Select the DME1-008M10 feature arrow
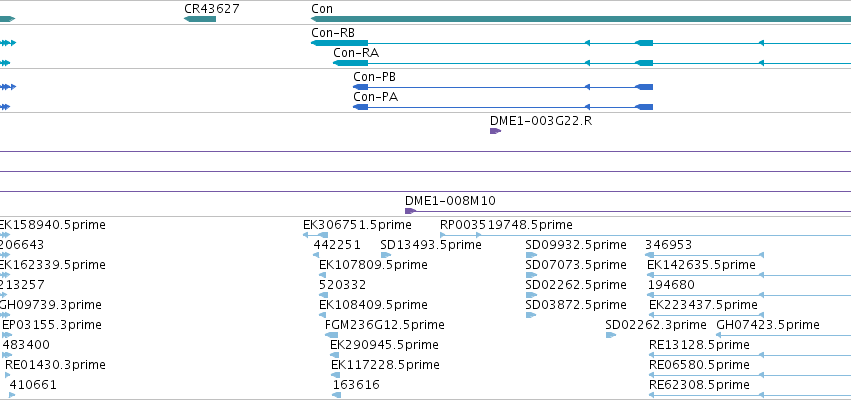851x400 pixels. click(x=411, y=211)
